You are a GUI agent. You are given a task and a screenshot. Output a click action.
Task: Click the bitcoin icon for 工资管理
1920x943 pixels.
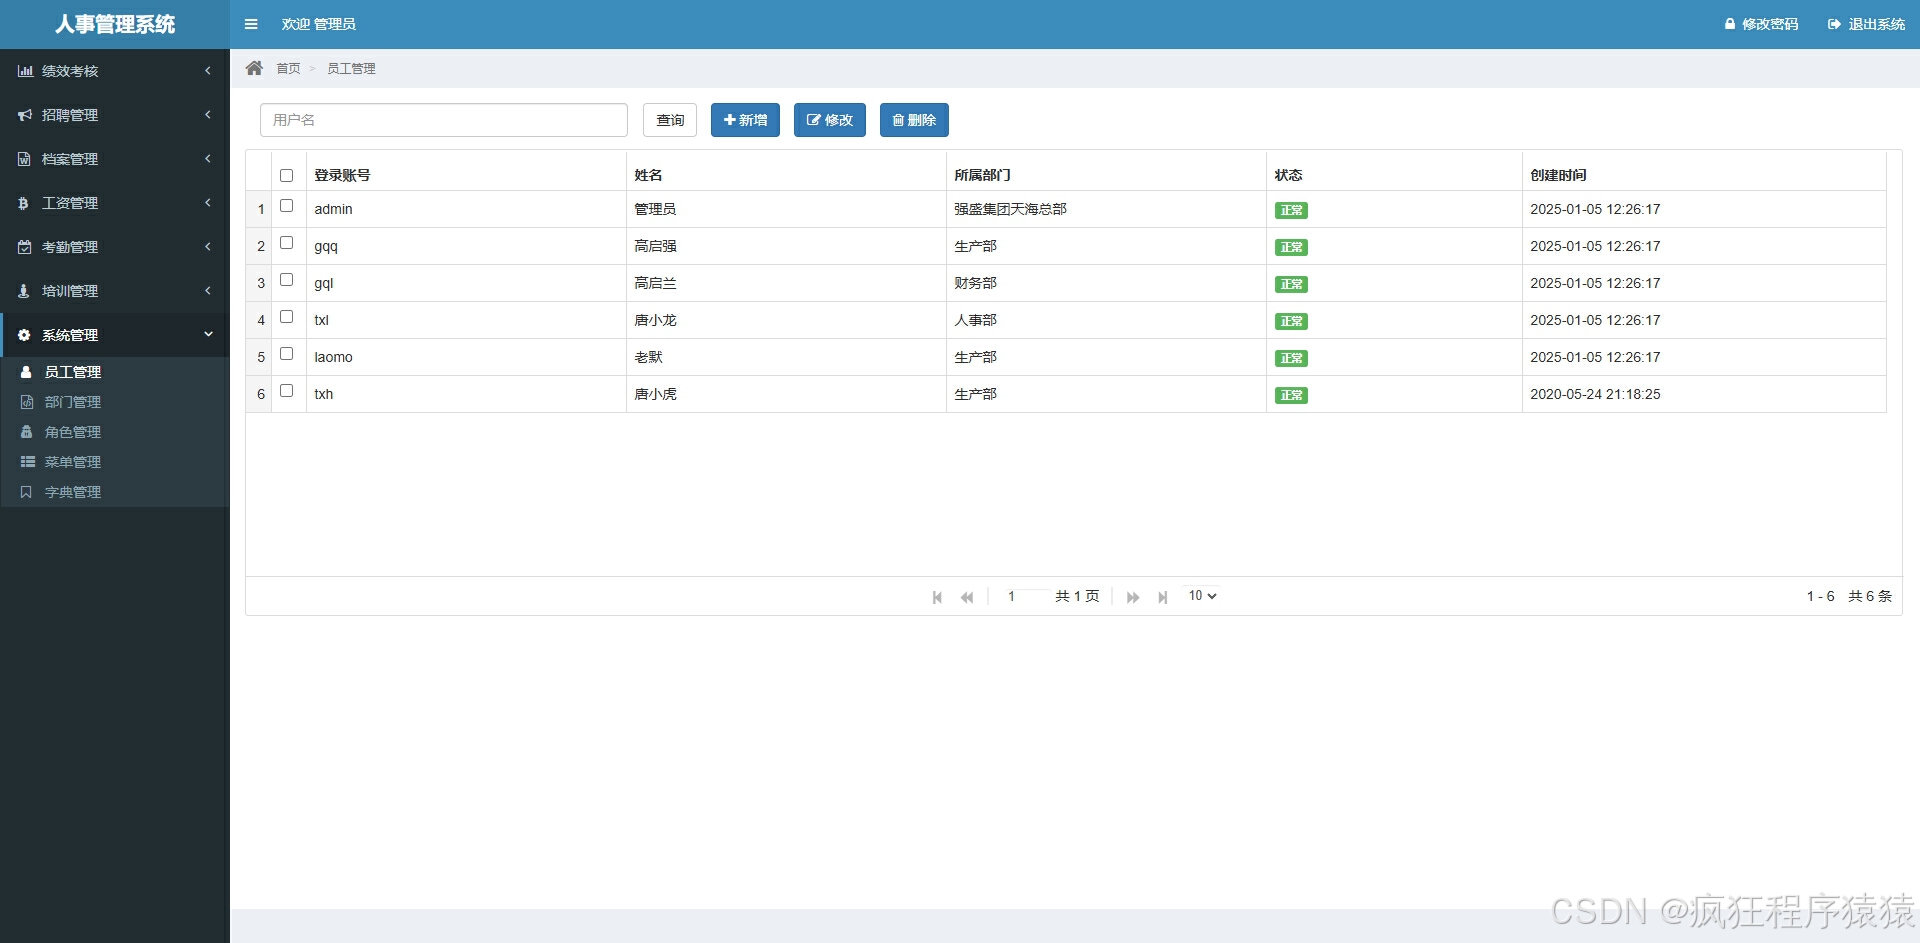pyautogui.click(x=23, y=203)
